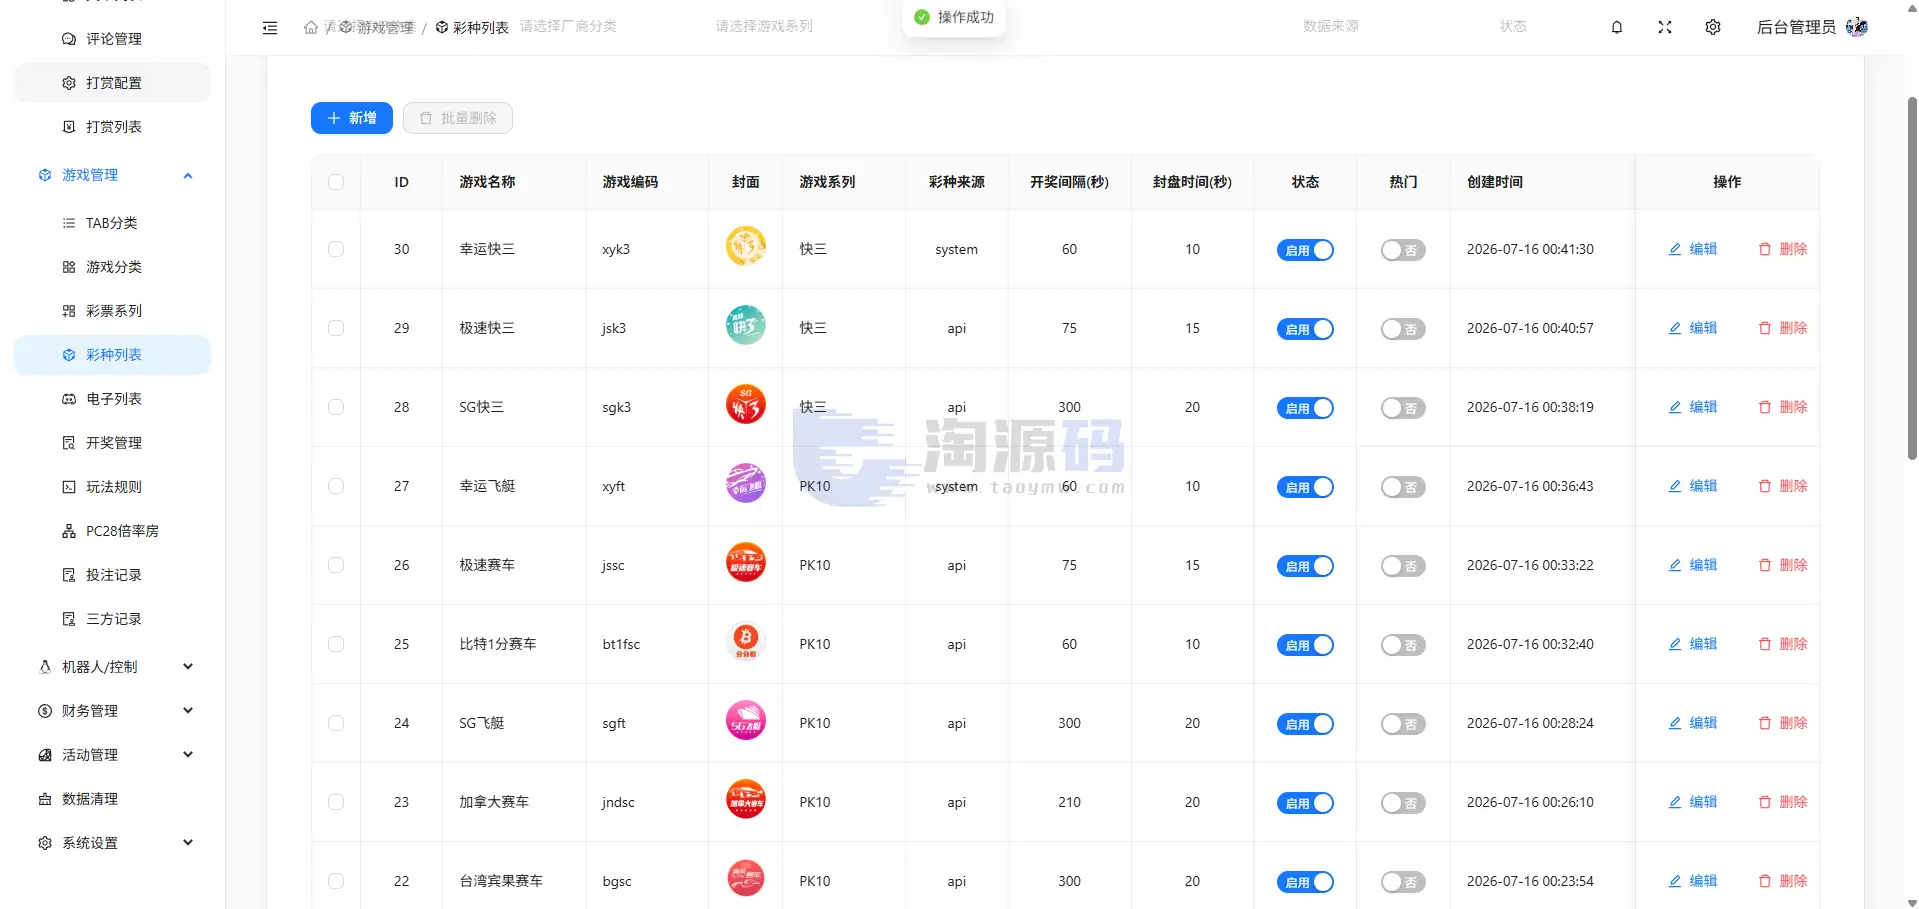
Task: Check the row checkbox for ID 27
Action: coord(336,486)
